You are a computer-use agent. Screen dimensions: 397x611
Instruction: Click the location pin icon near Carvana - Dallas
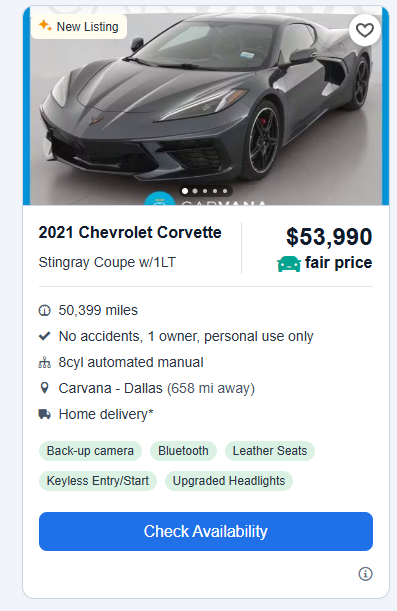click(44, 388)
